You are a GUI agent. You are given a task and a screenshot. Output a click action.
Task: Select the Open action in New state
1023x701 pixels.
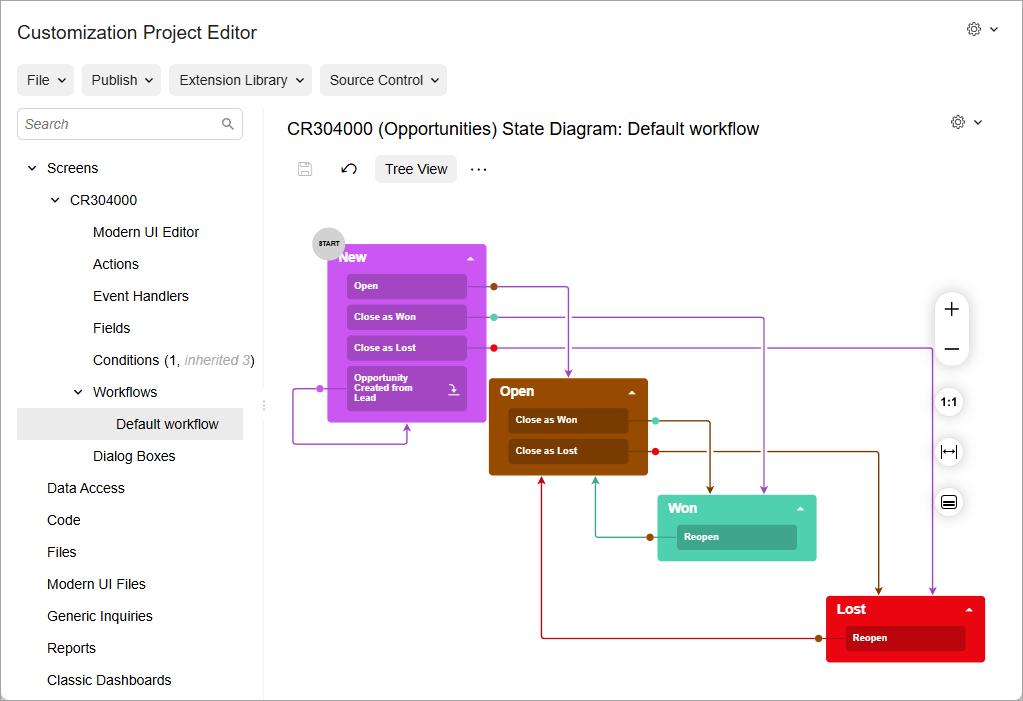coord(406,286)
